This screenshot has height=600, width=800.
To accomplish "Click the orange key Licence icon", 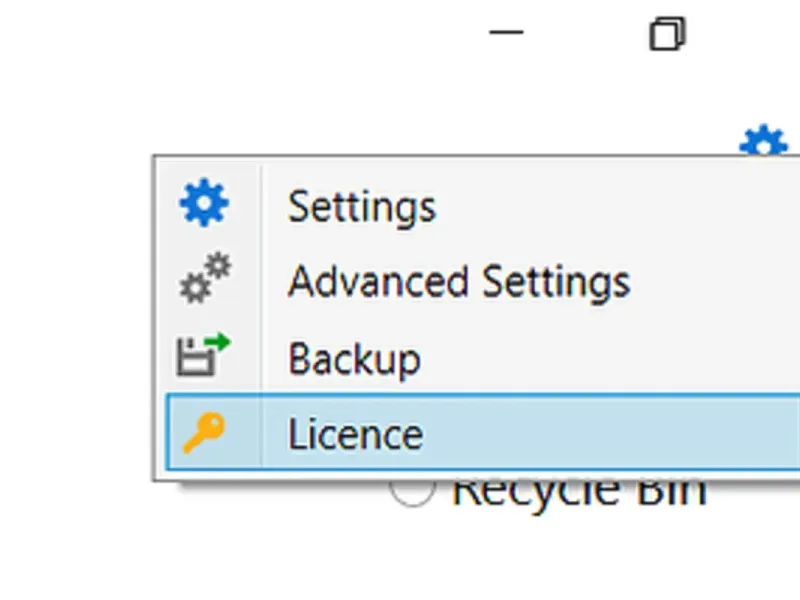I will pyautogui.click(x=204, y=433).
